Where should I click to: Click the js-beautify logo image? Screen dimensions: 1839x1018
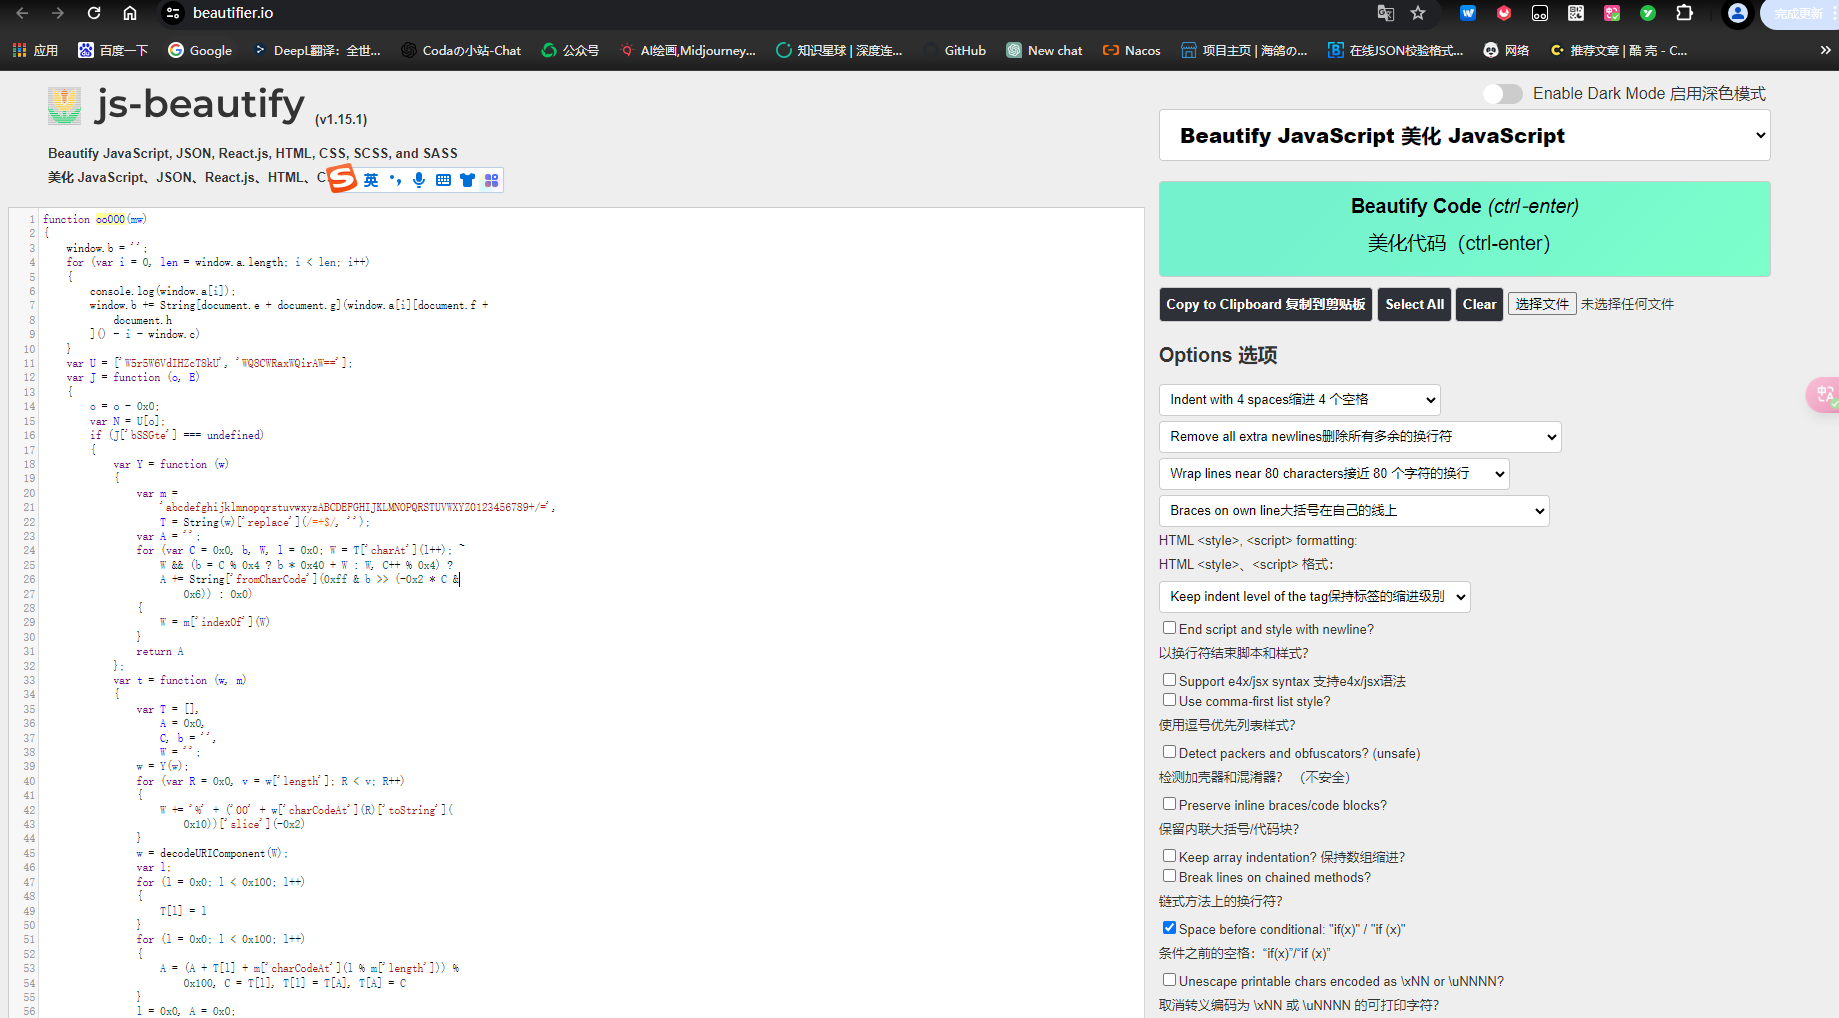coord(65,105)
